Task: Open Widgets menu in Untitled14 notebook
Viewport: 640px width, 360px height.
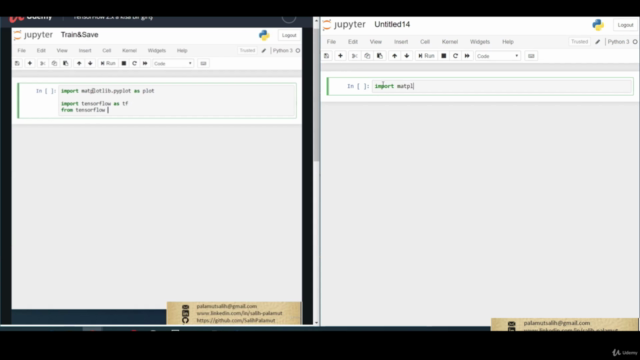Action: pyautogui.click(x=480, y=42)
